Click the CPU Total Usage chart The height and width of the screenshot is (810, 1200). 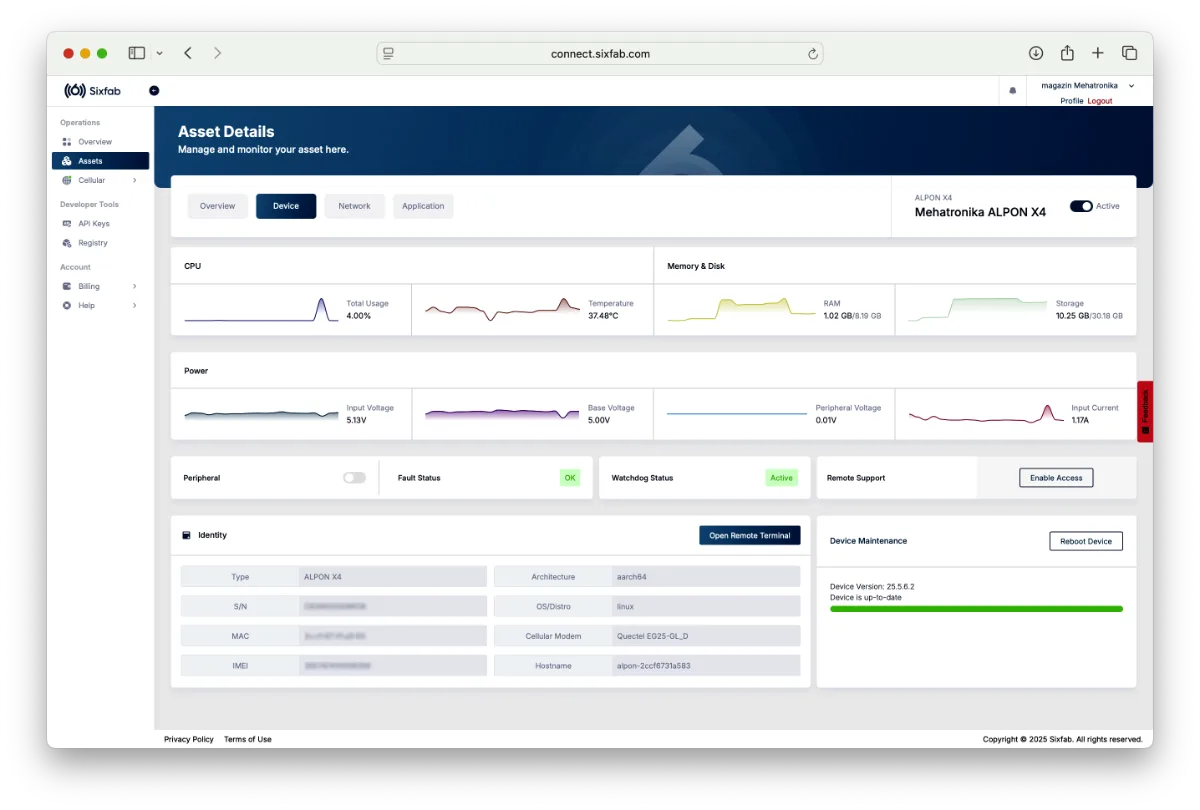pyautogui.click(x=262, y=309)
